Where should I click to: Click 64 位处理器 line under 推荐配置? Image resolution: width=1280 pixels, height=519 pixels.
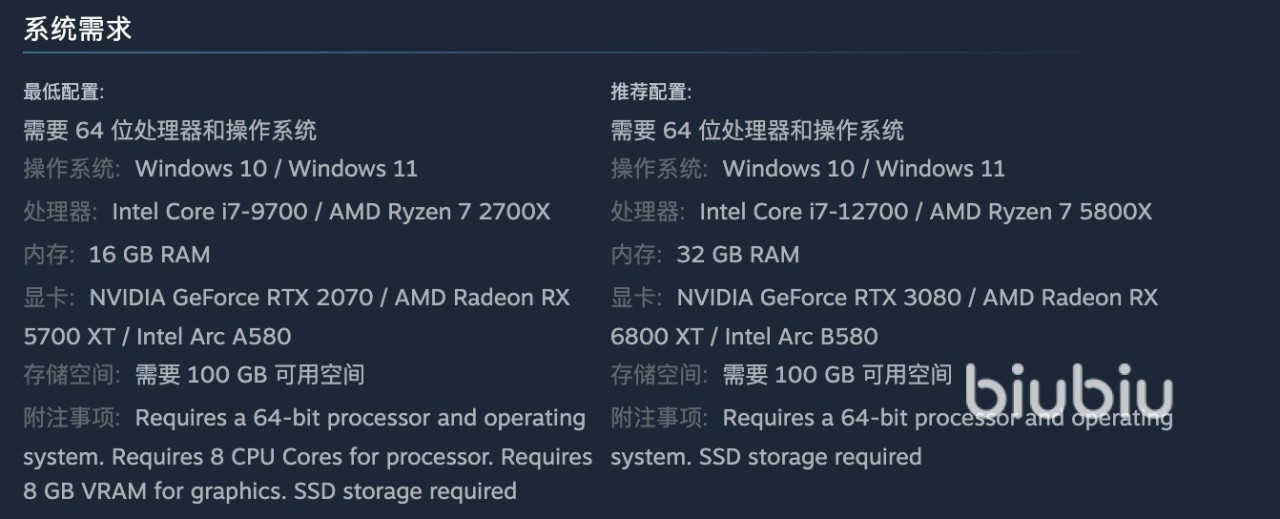pos(757,130)
